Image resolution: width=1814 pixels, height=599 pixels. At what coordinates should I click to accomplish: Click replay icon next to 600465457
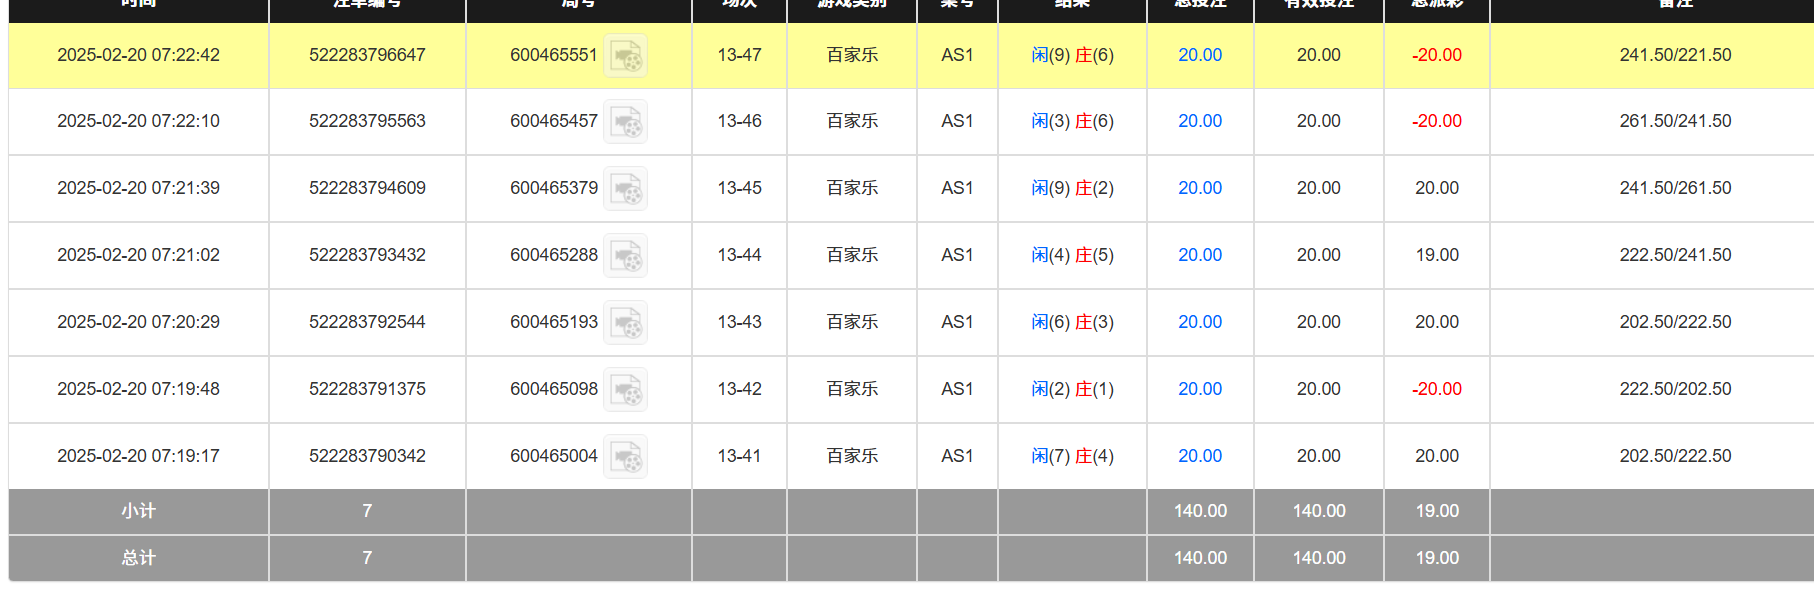625,122
